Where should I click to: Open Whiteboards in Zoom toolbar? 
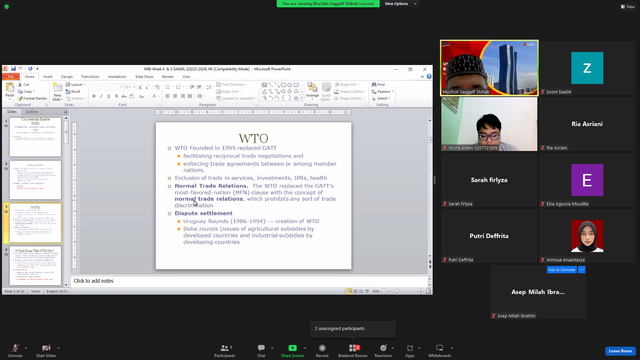click(x=440, y=350)
